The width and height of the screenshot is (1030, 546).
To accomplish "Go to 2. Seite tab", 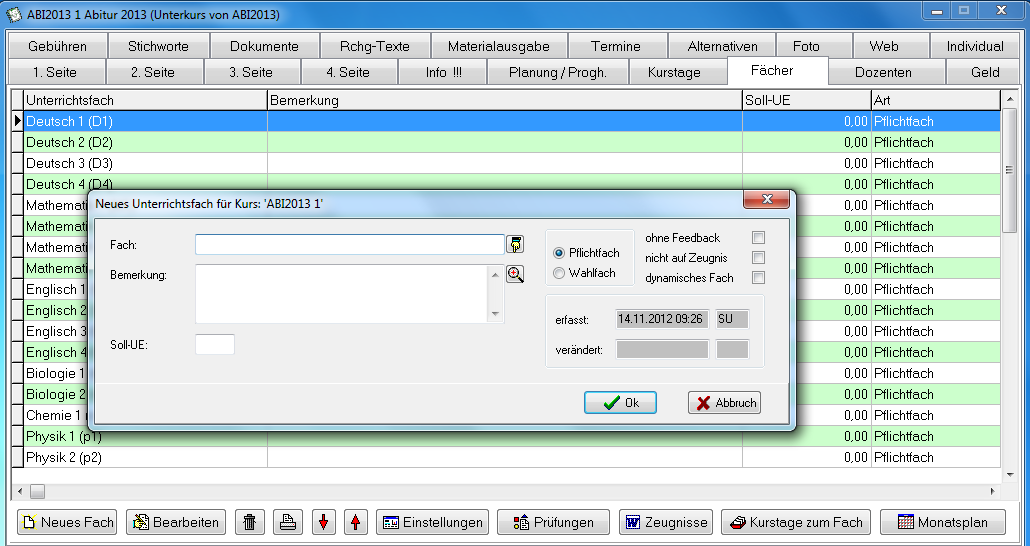I will pyautogui.click(x=155, y=72).
